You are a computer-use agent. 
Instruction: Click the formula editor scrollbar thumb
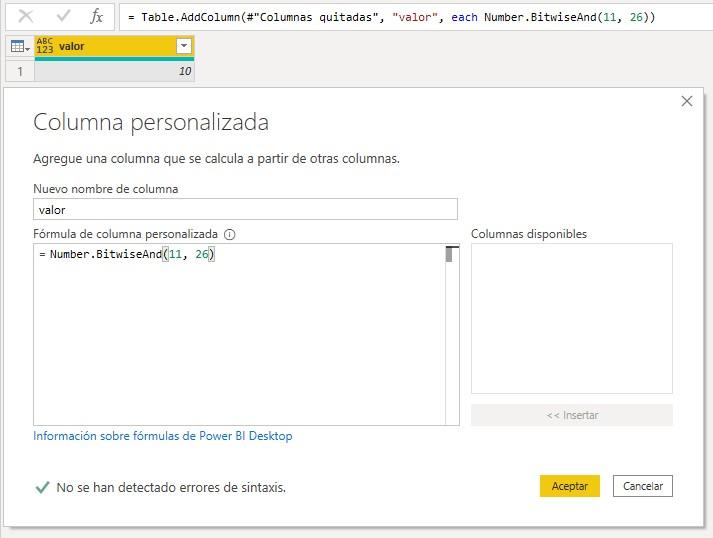coord(449,254)
